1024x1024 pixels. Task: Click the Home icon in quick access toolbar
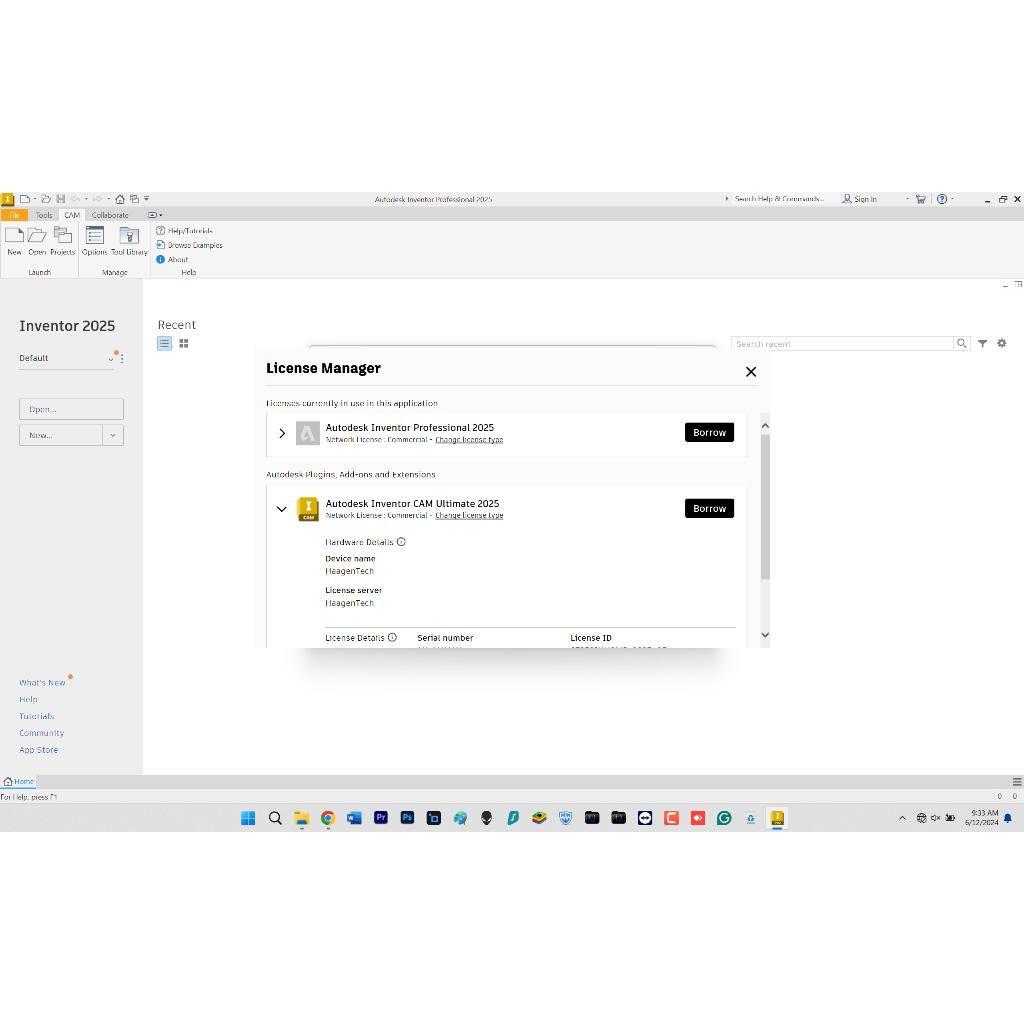pyautogui.click(x=120, y=199)
